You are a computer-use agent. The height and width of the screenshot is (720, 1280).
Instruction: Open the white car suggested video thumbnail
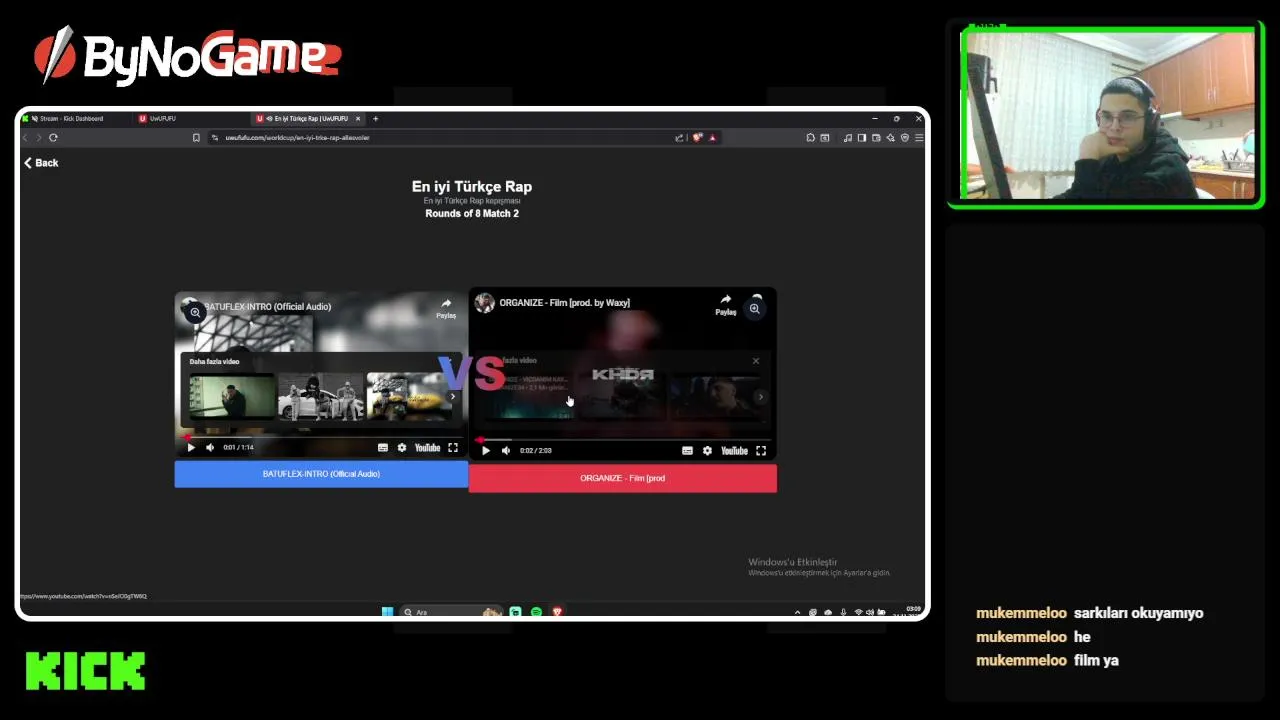320,396
